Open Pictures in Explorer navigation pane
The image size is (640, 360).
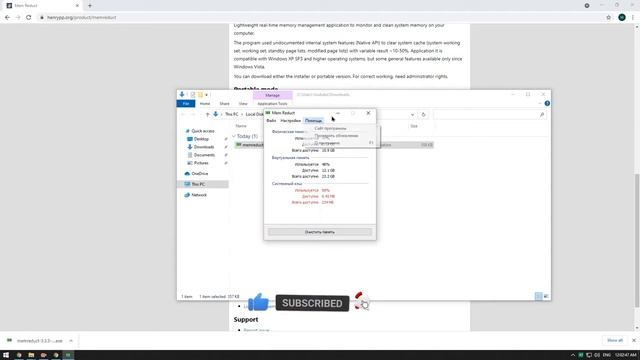[201, 163]
